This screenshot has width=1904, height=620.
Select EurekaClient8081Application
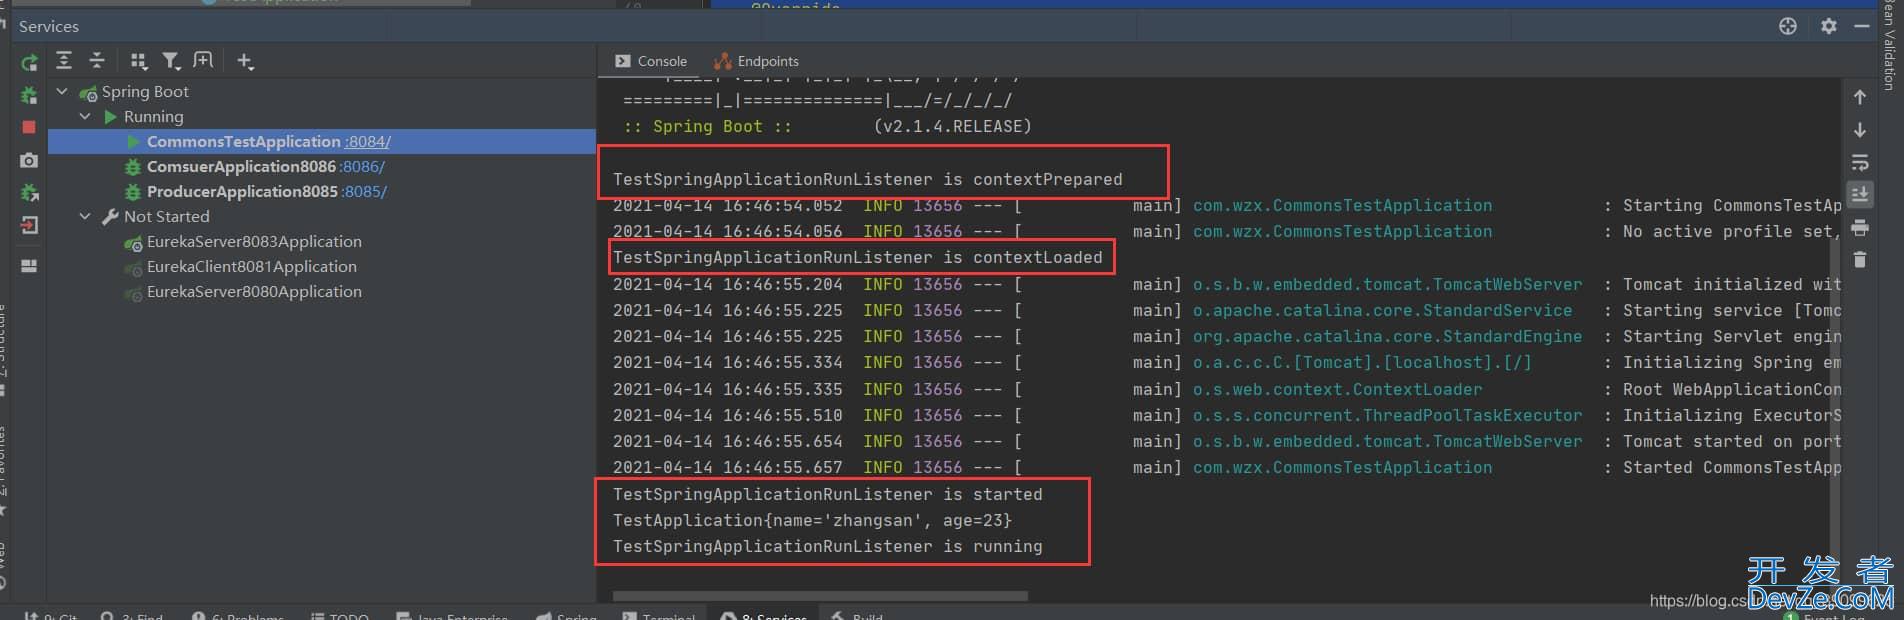[x=252, y=266]
